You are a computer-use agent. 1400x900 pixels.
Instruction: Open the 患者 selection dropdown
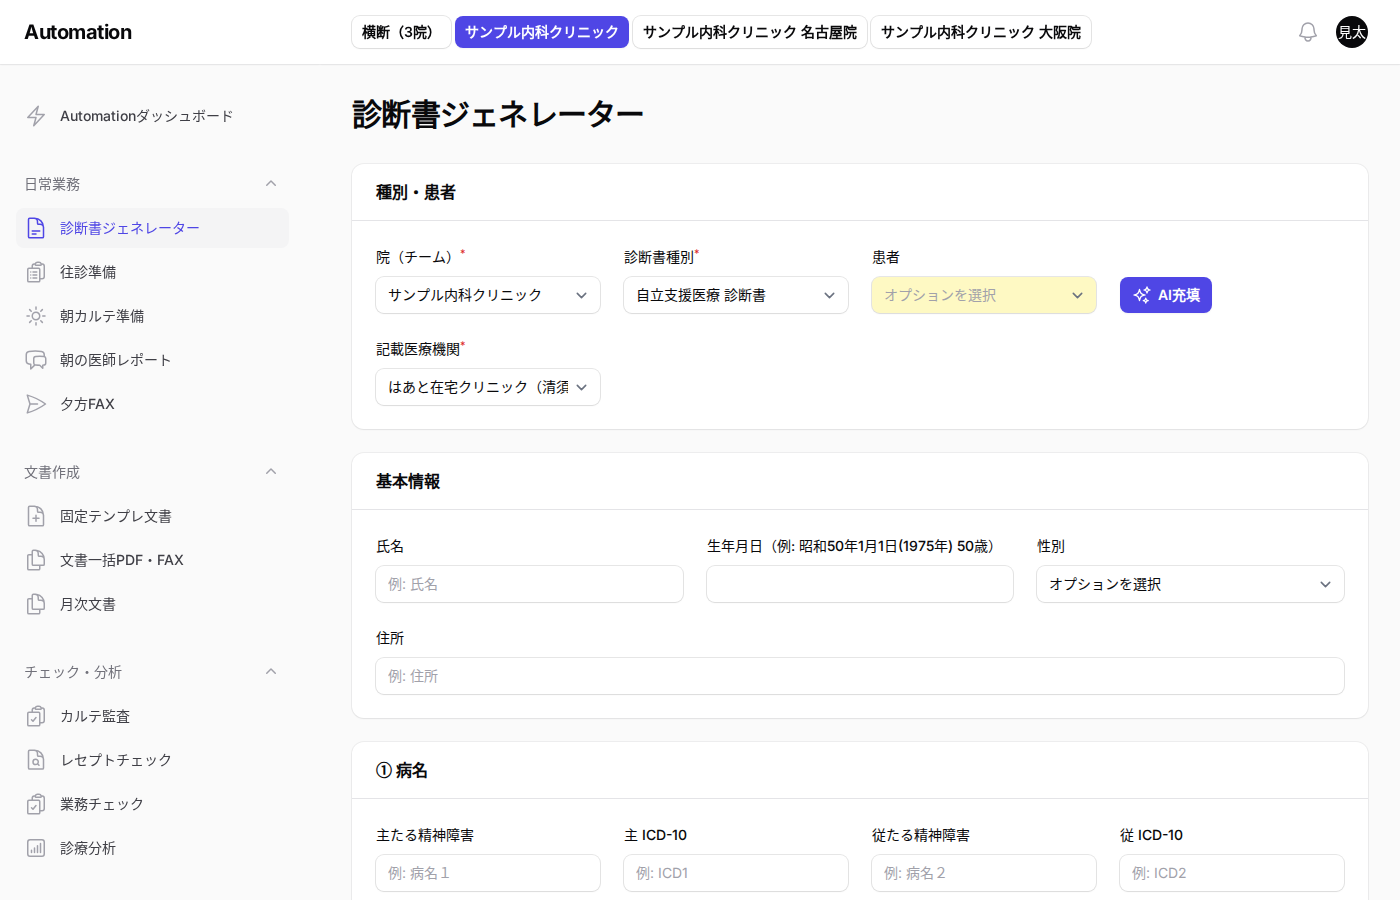coord(984,295)
